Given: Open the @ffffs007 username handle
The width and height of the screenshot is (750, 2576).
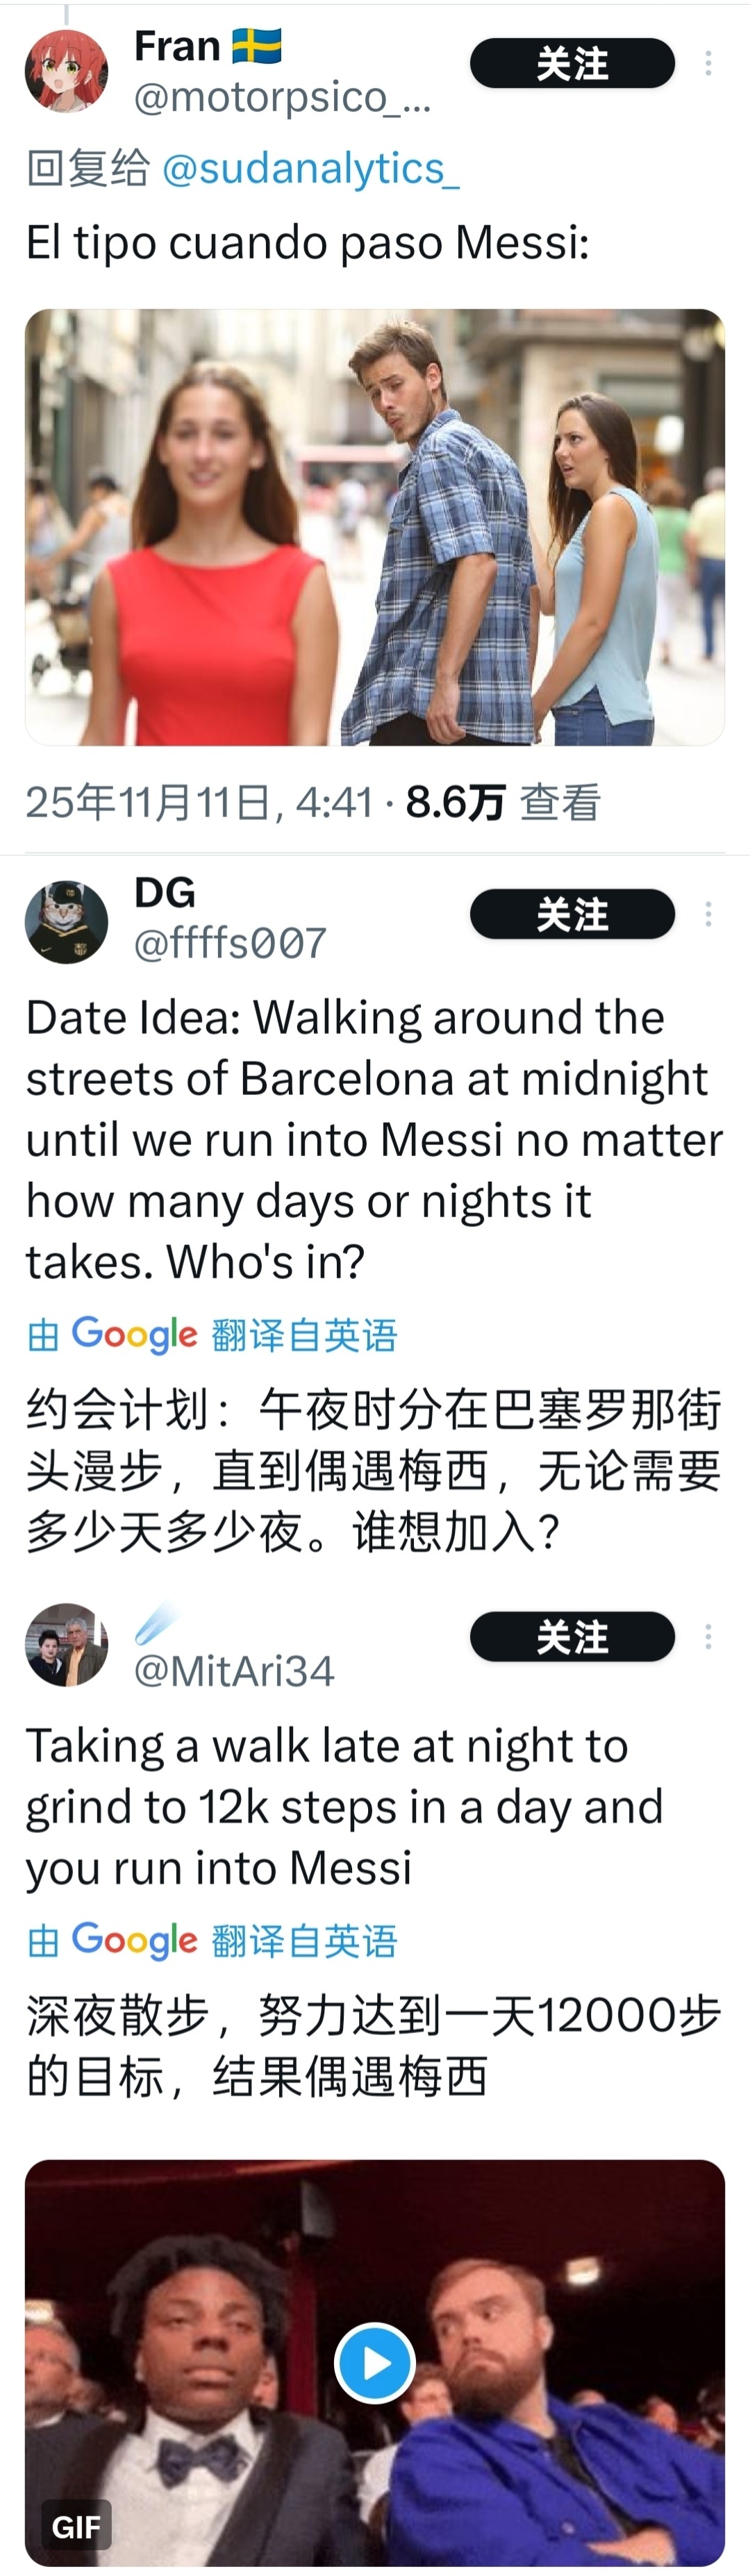Looking at the screenshot, I should tap(230, 943).
